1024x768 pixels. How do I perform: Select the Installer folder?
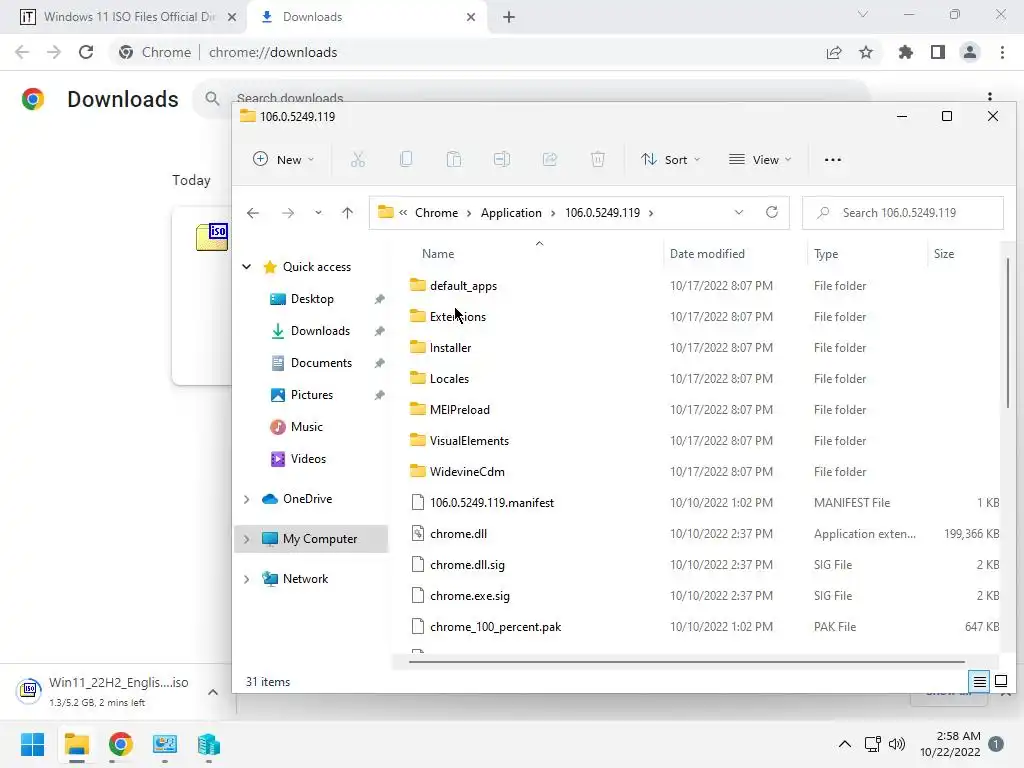pyautogui.click(x=450, y=347)
